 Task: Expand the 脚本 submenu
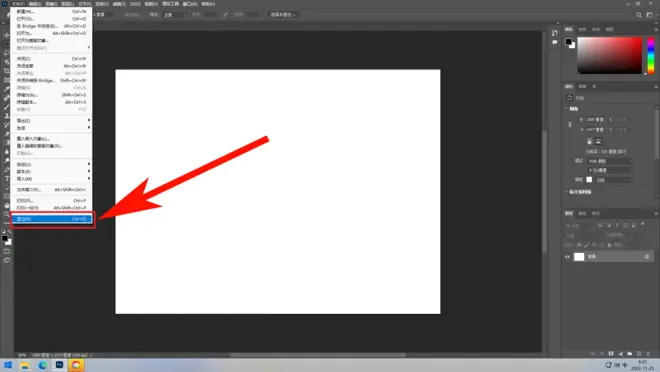coord(51,172)
